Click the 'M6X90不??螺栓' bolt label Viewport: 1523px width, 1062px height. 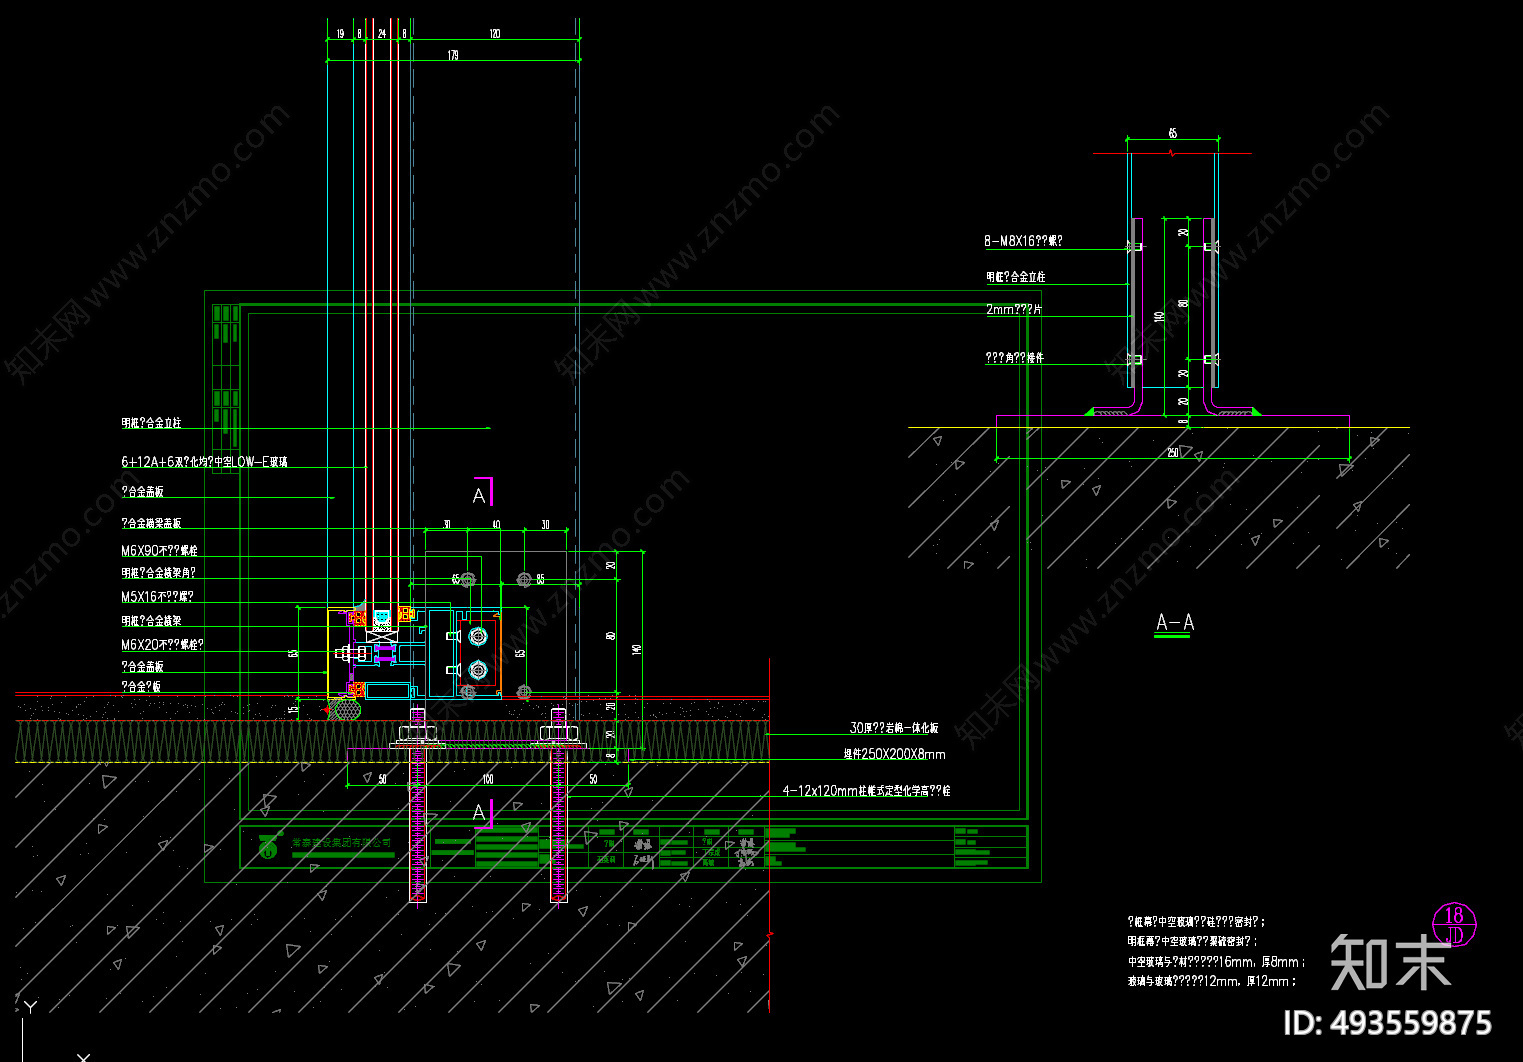pos(159,551)
